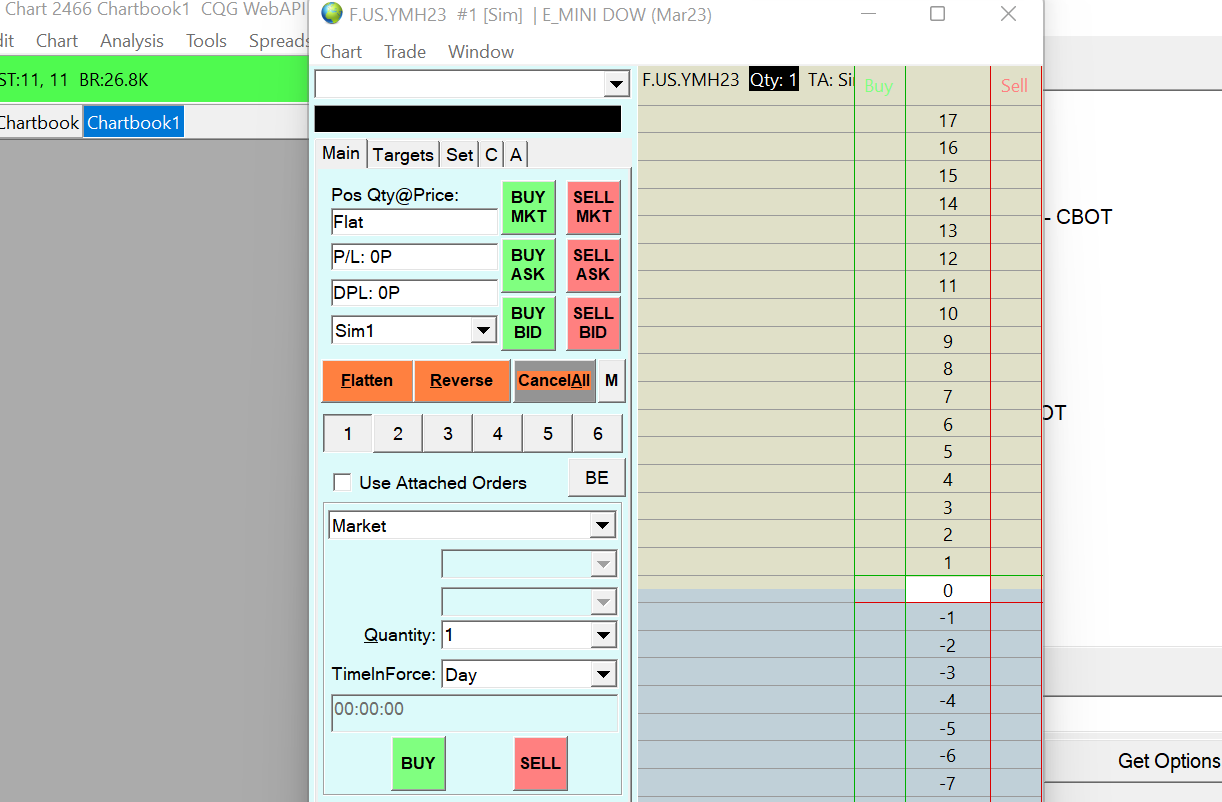Open second disabled dropdown above Quantity

coord(603,602)
